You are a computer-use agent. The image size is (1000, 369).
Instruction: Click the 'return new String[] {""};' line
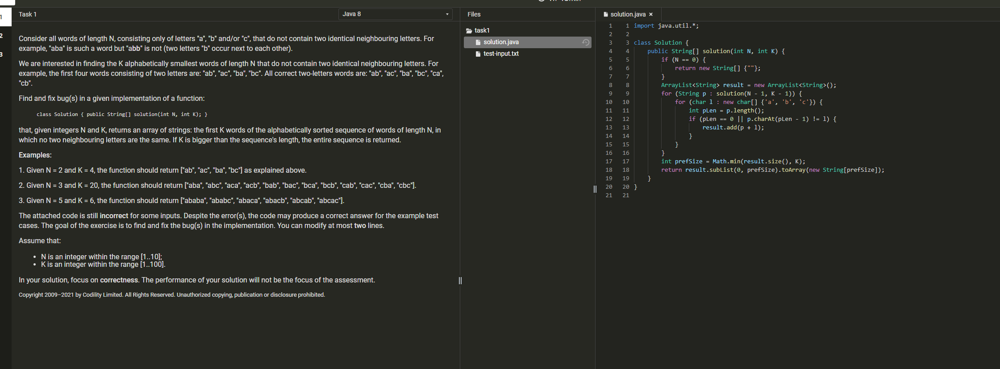coord(717,68)
